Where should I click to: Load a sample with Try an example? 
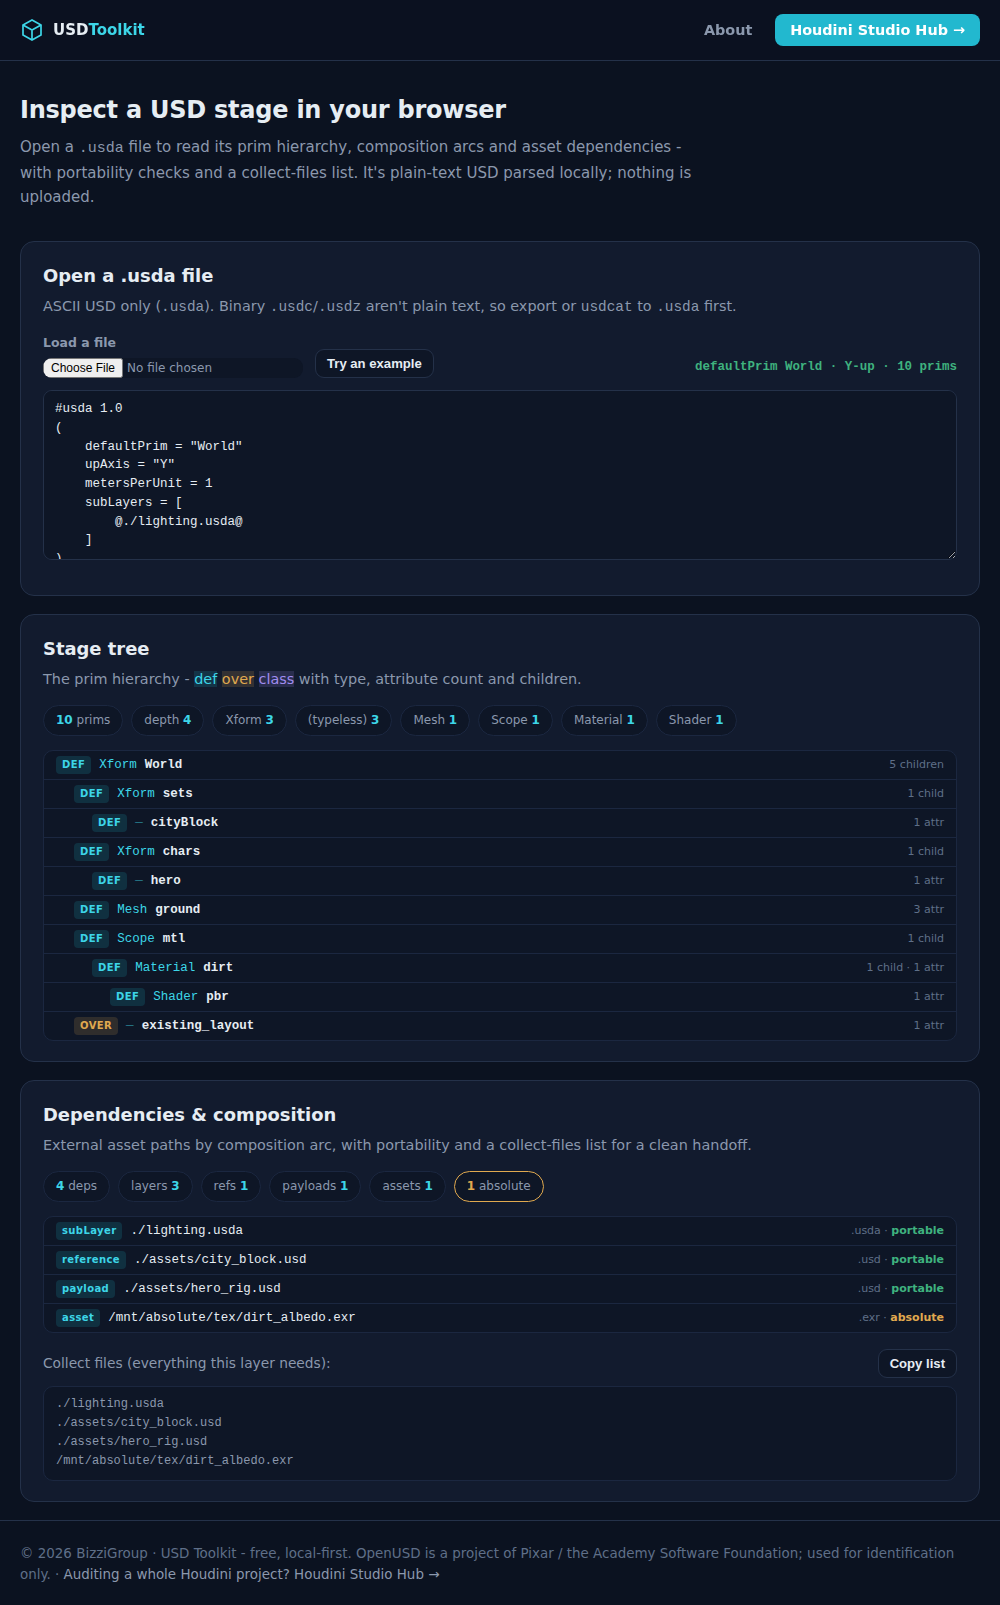click(374, 364)
